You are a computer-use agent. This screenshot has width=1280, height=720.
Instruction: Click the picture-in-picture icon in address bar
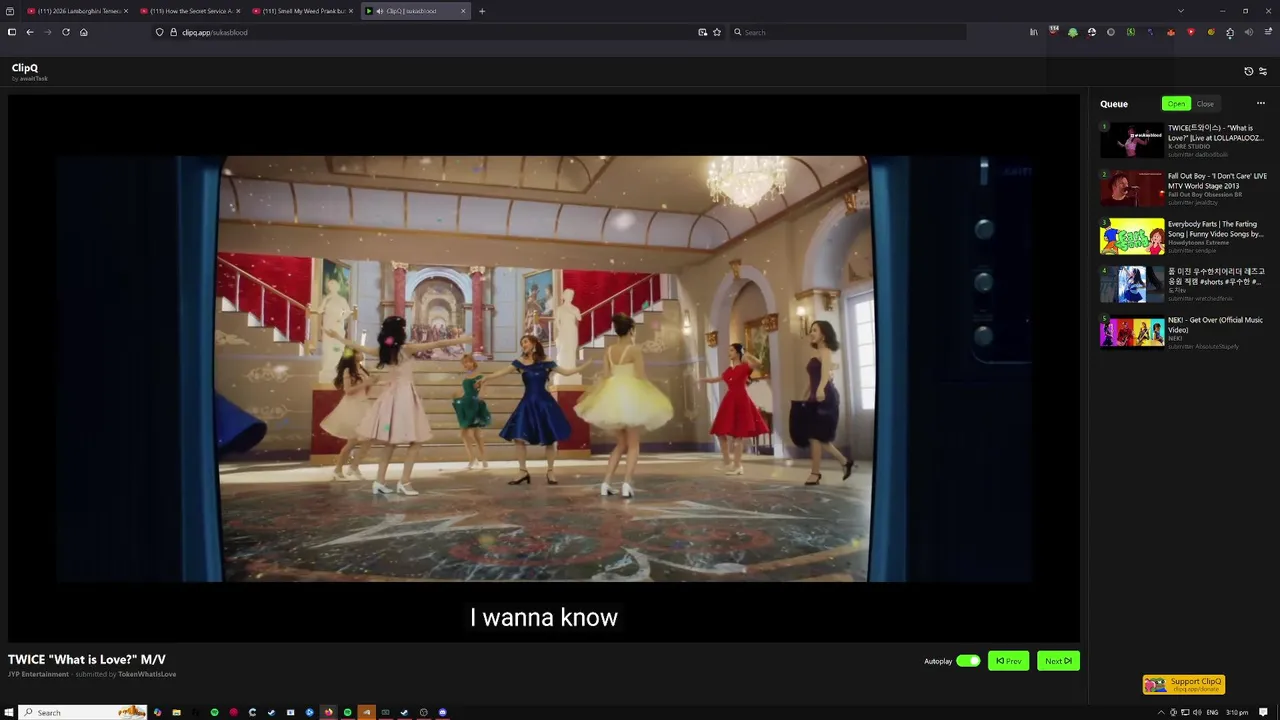point(702,32)
